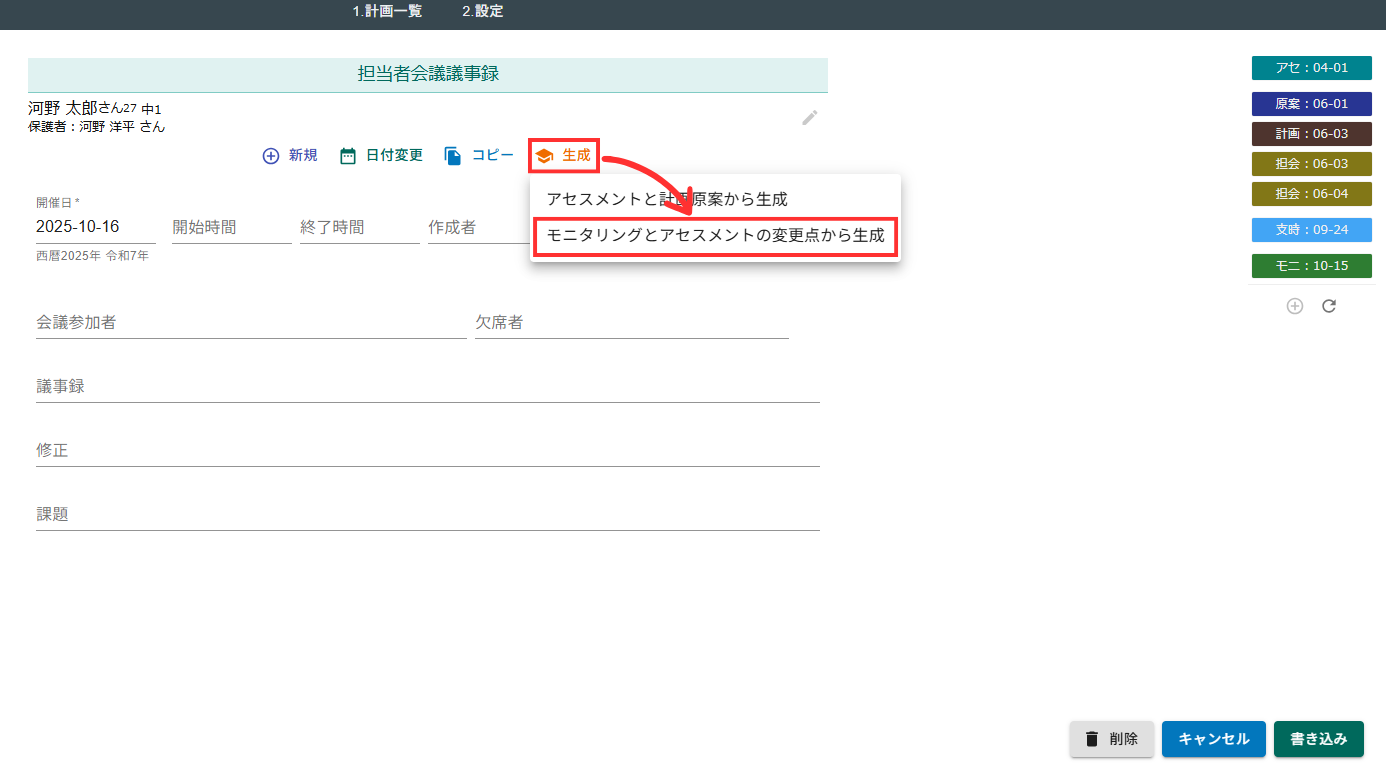Click the コピー copy button

(479, 156)
